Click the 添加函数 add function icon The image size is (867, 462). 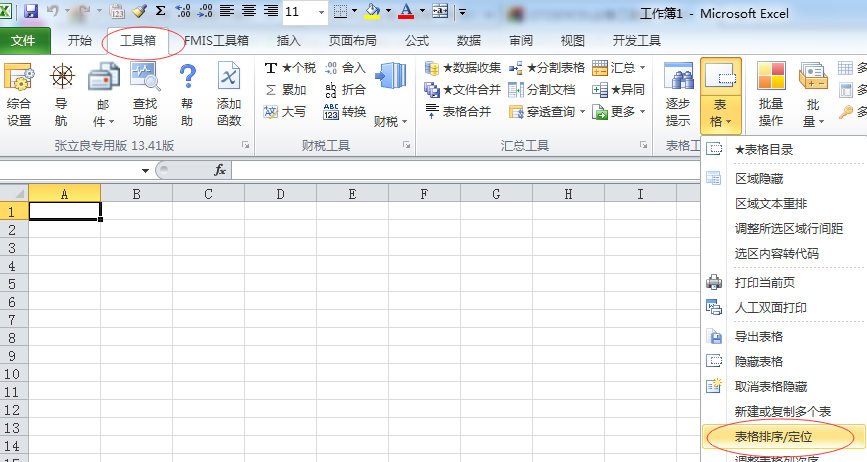point(229,95)
